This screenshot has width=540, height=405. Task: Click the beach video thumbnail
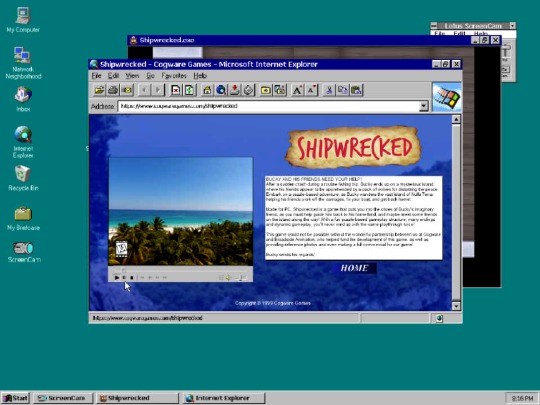(181, 211)
